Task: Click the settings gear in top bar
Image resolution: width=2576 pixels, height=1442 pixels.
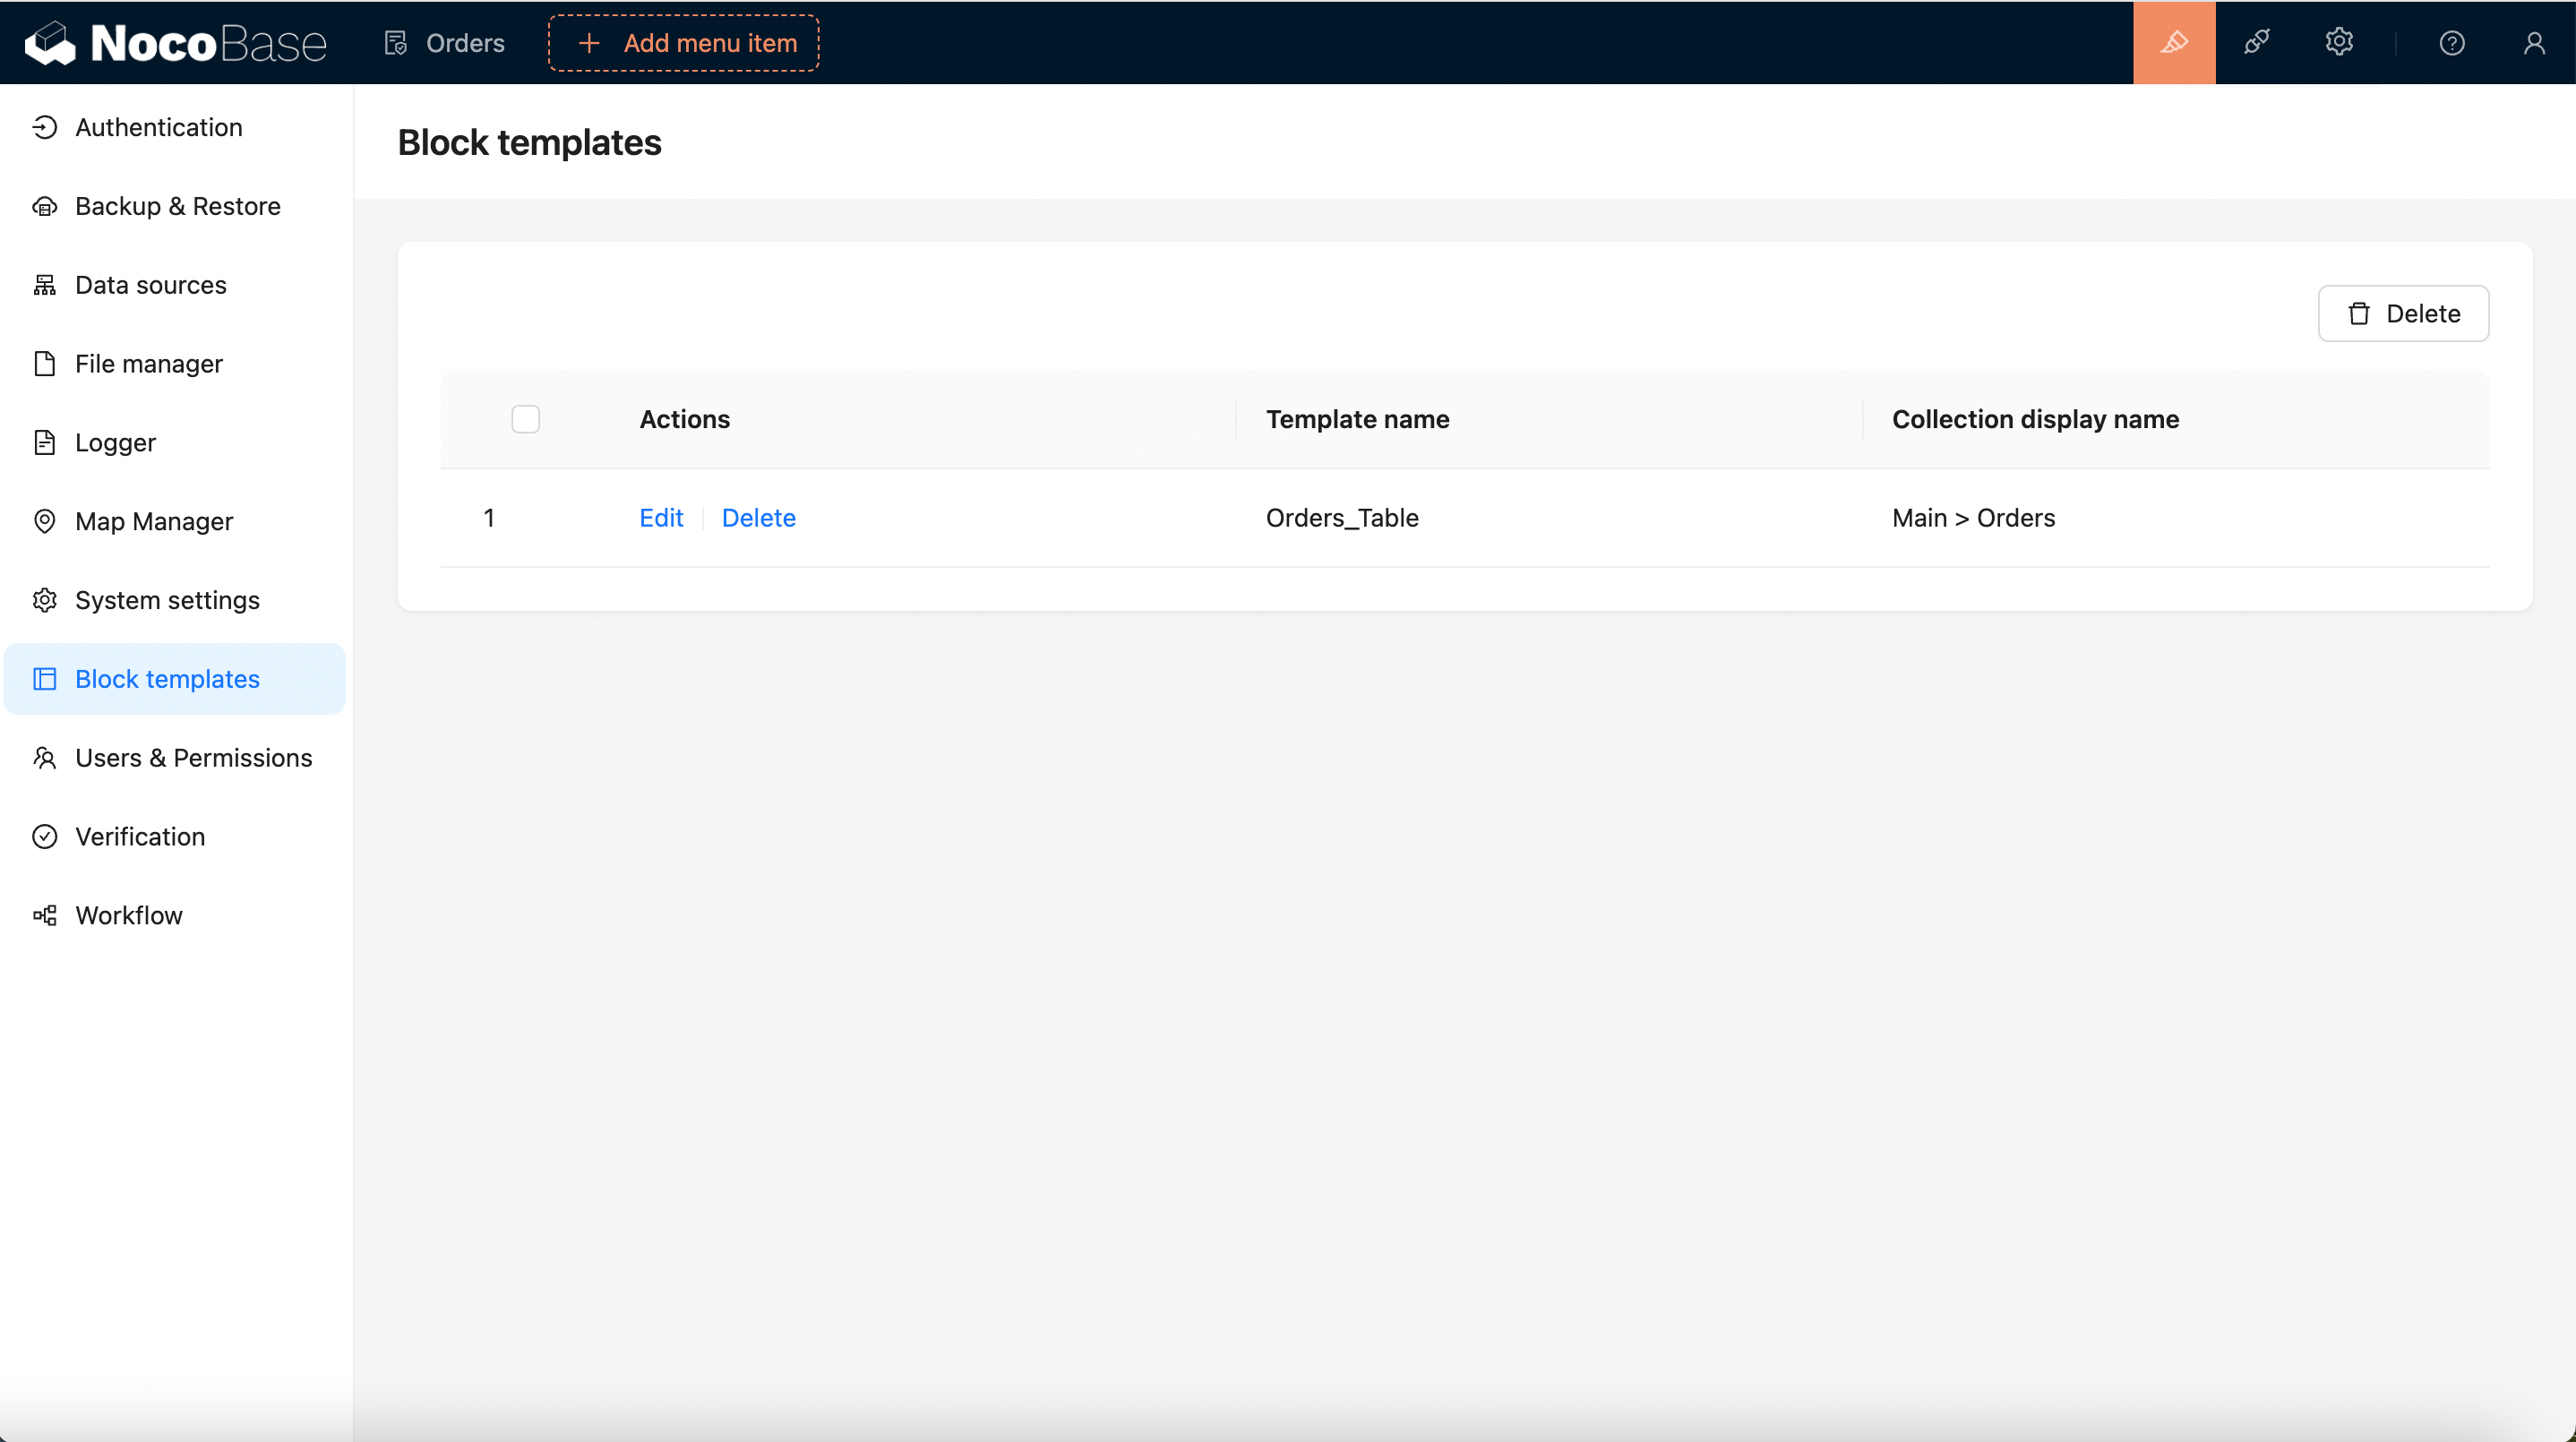Action: [x=2338, y=43]
